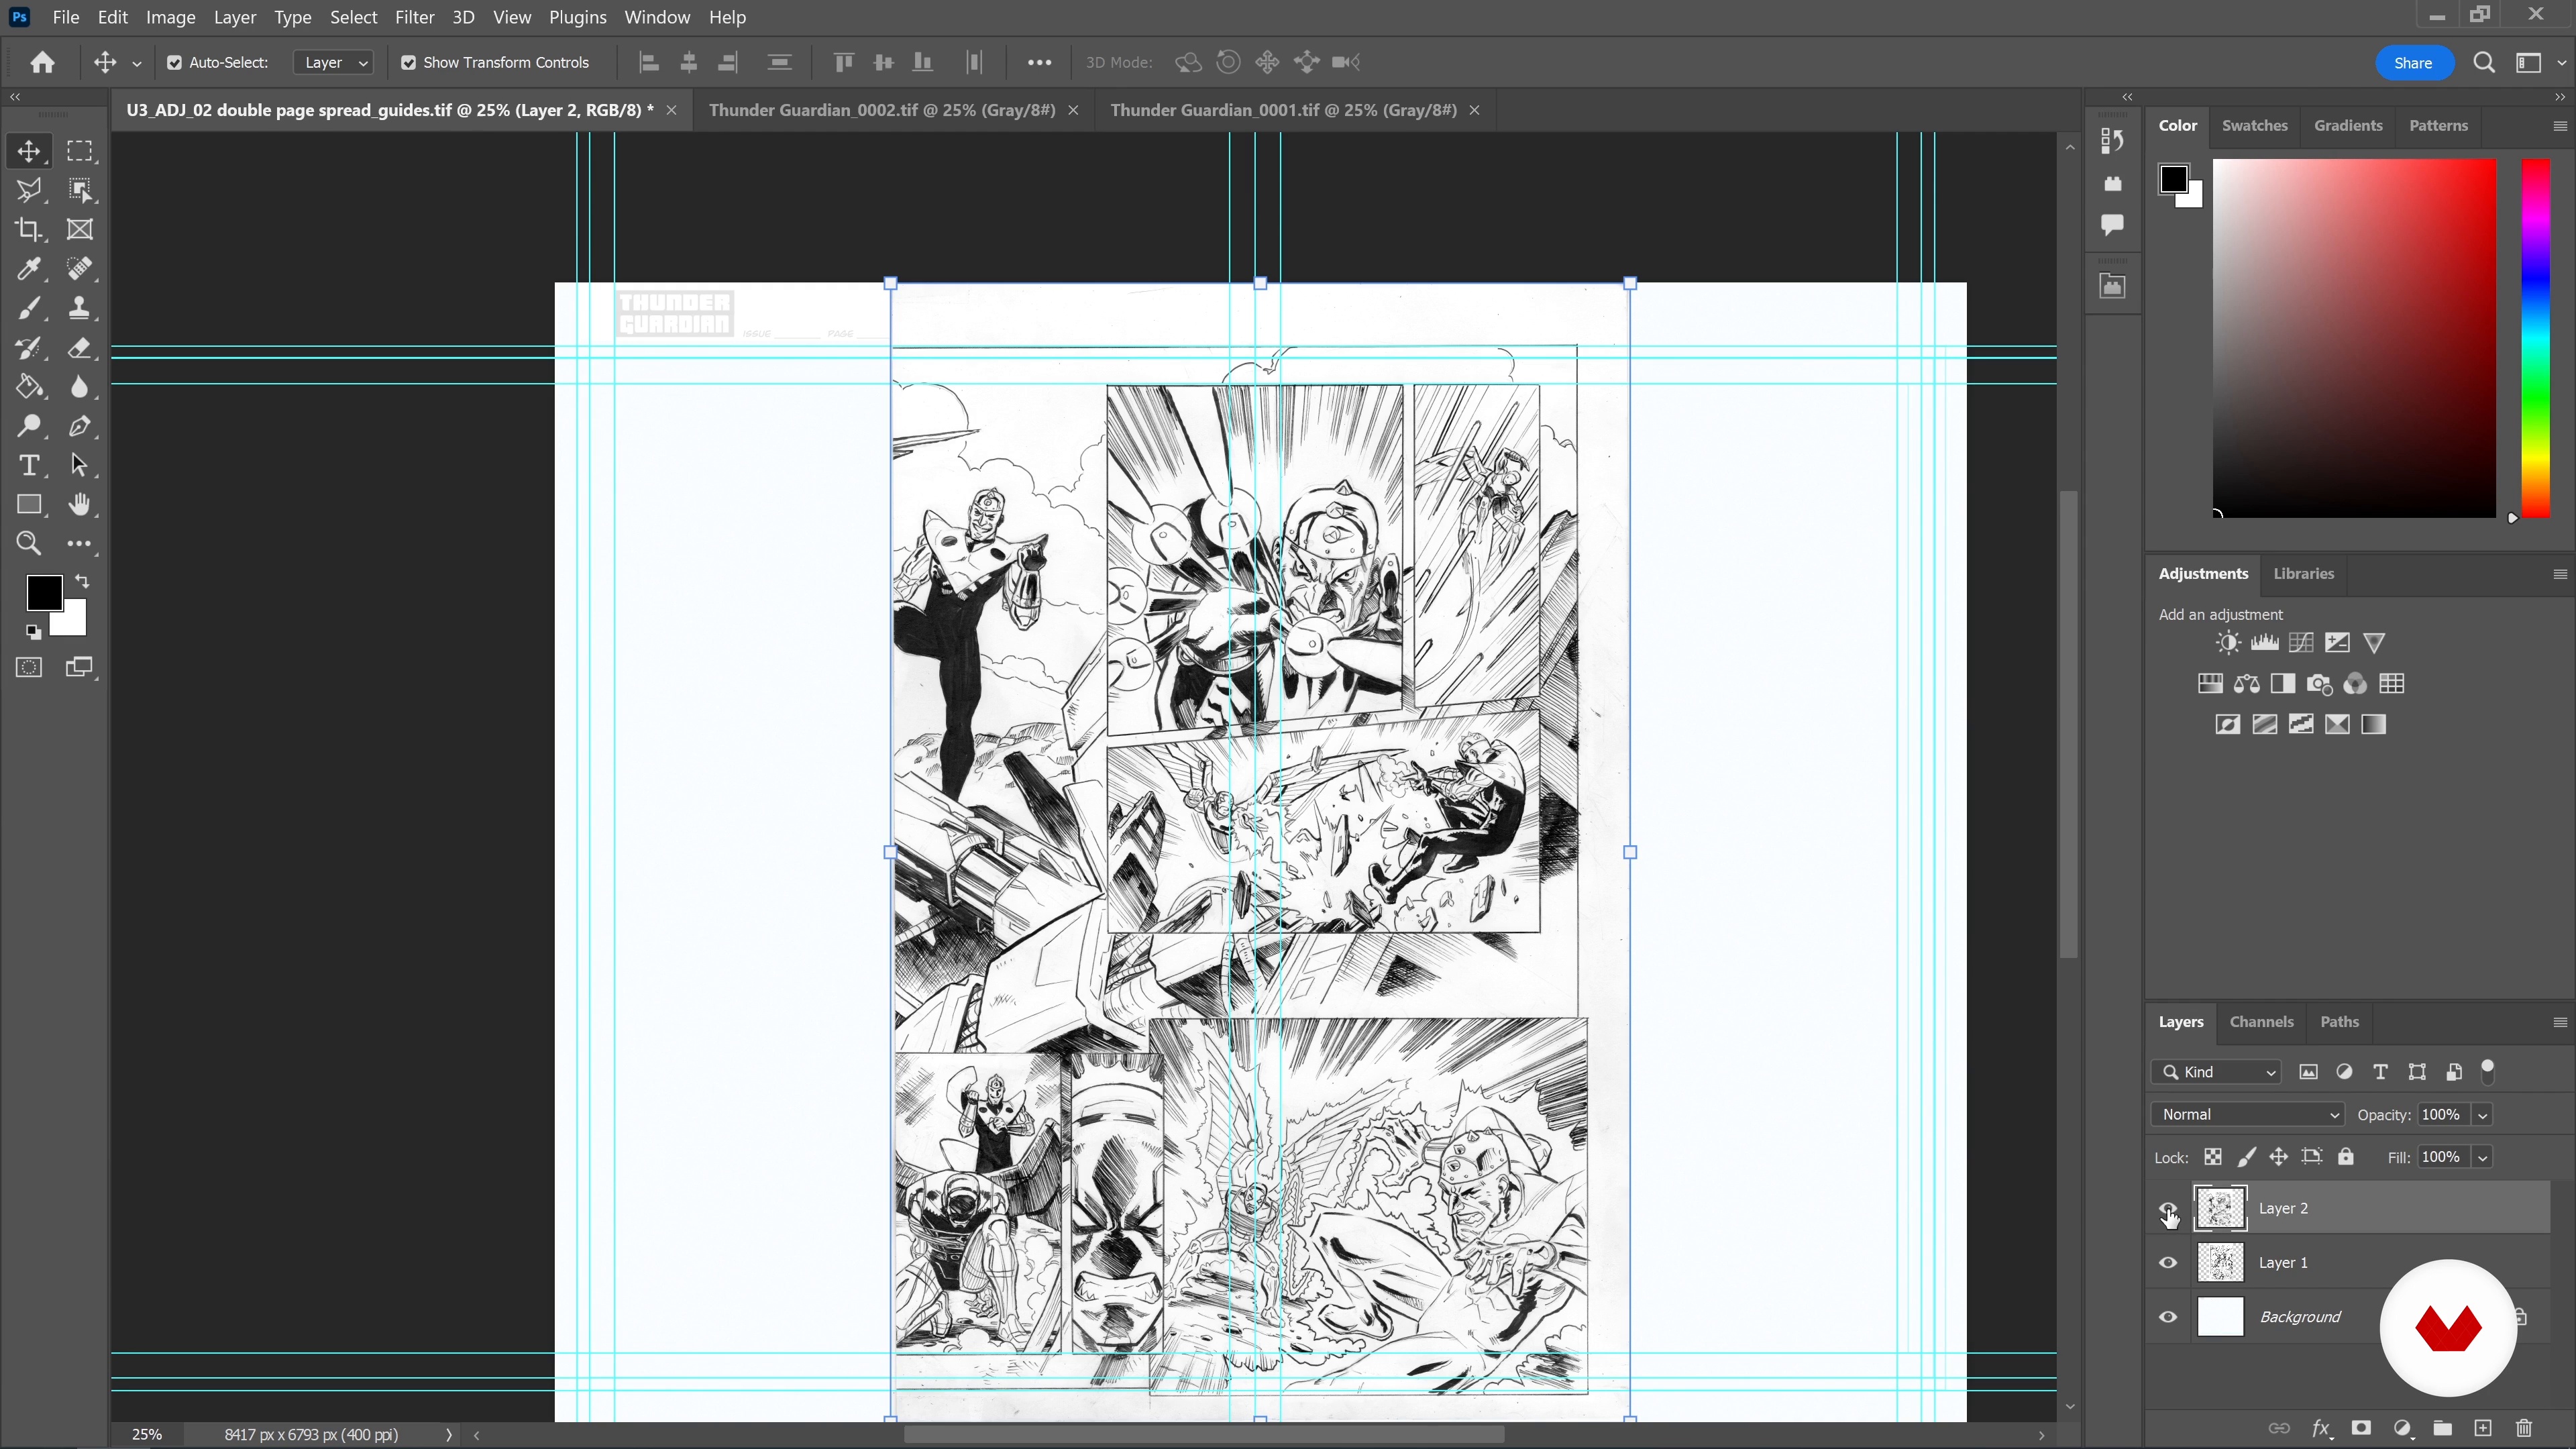2576x1449 pixels.
Task: Click the delete layer trash icon
Action: pos(2524,1428)
